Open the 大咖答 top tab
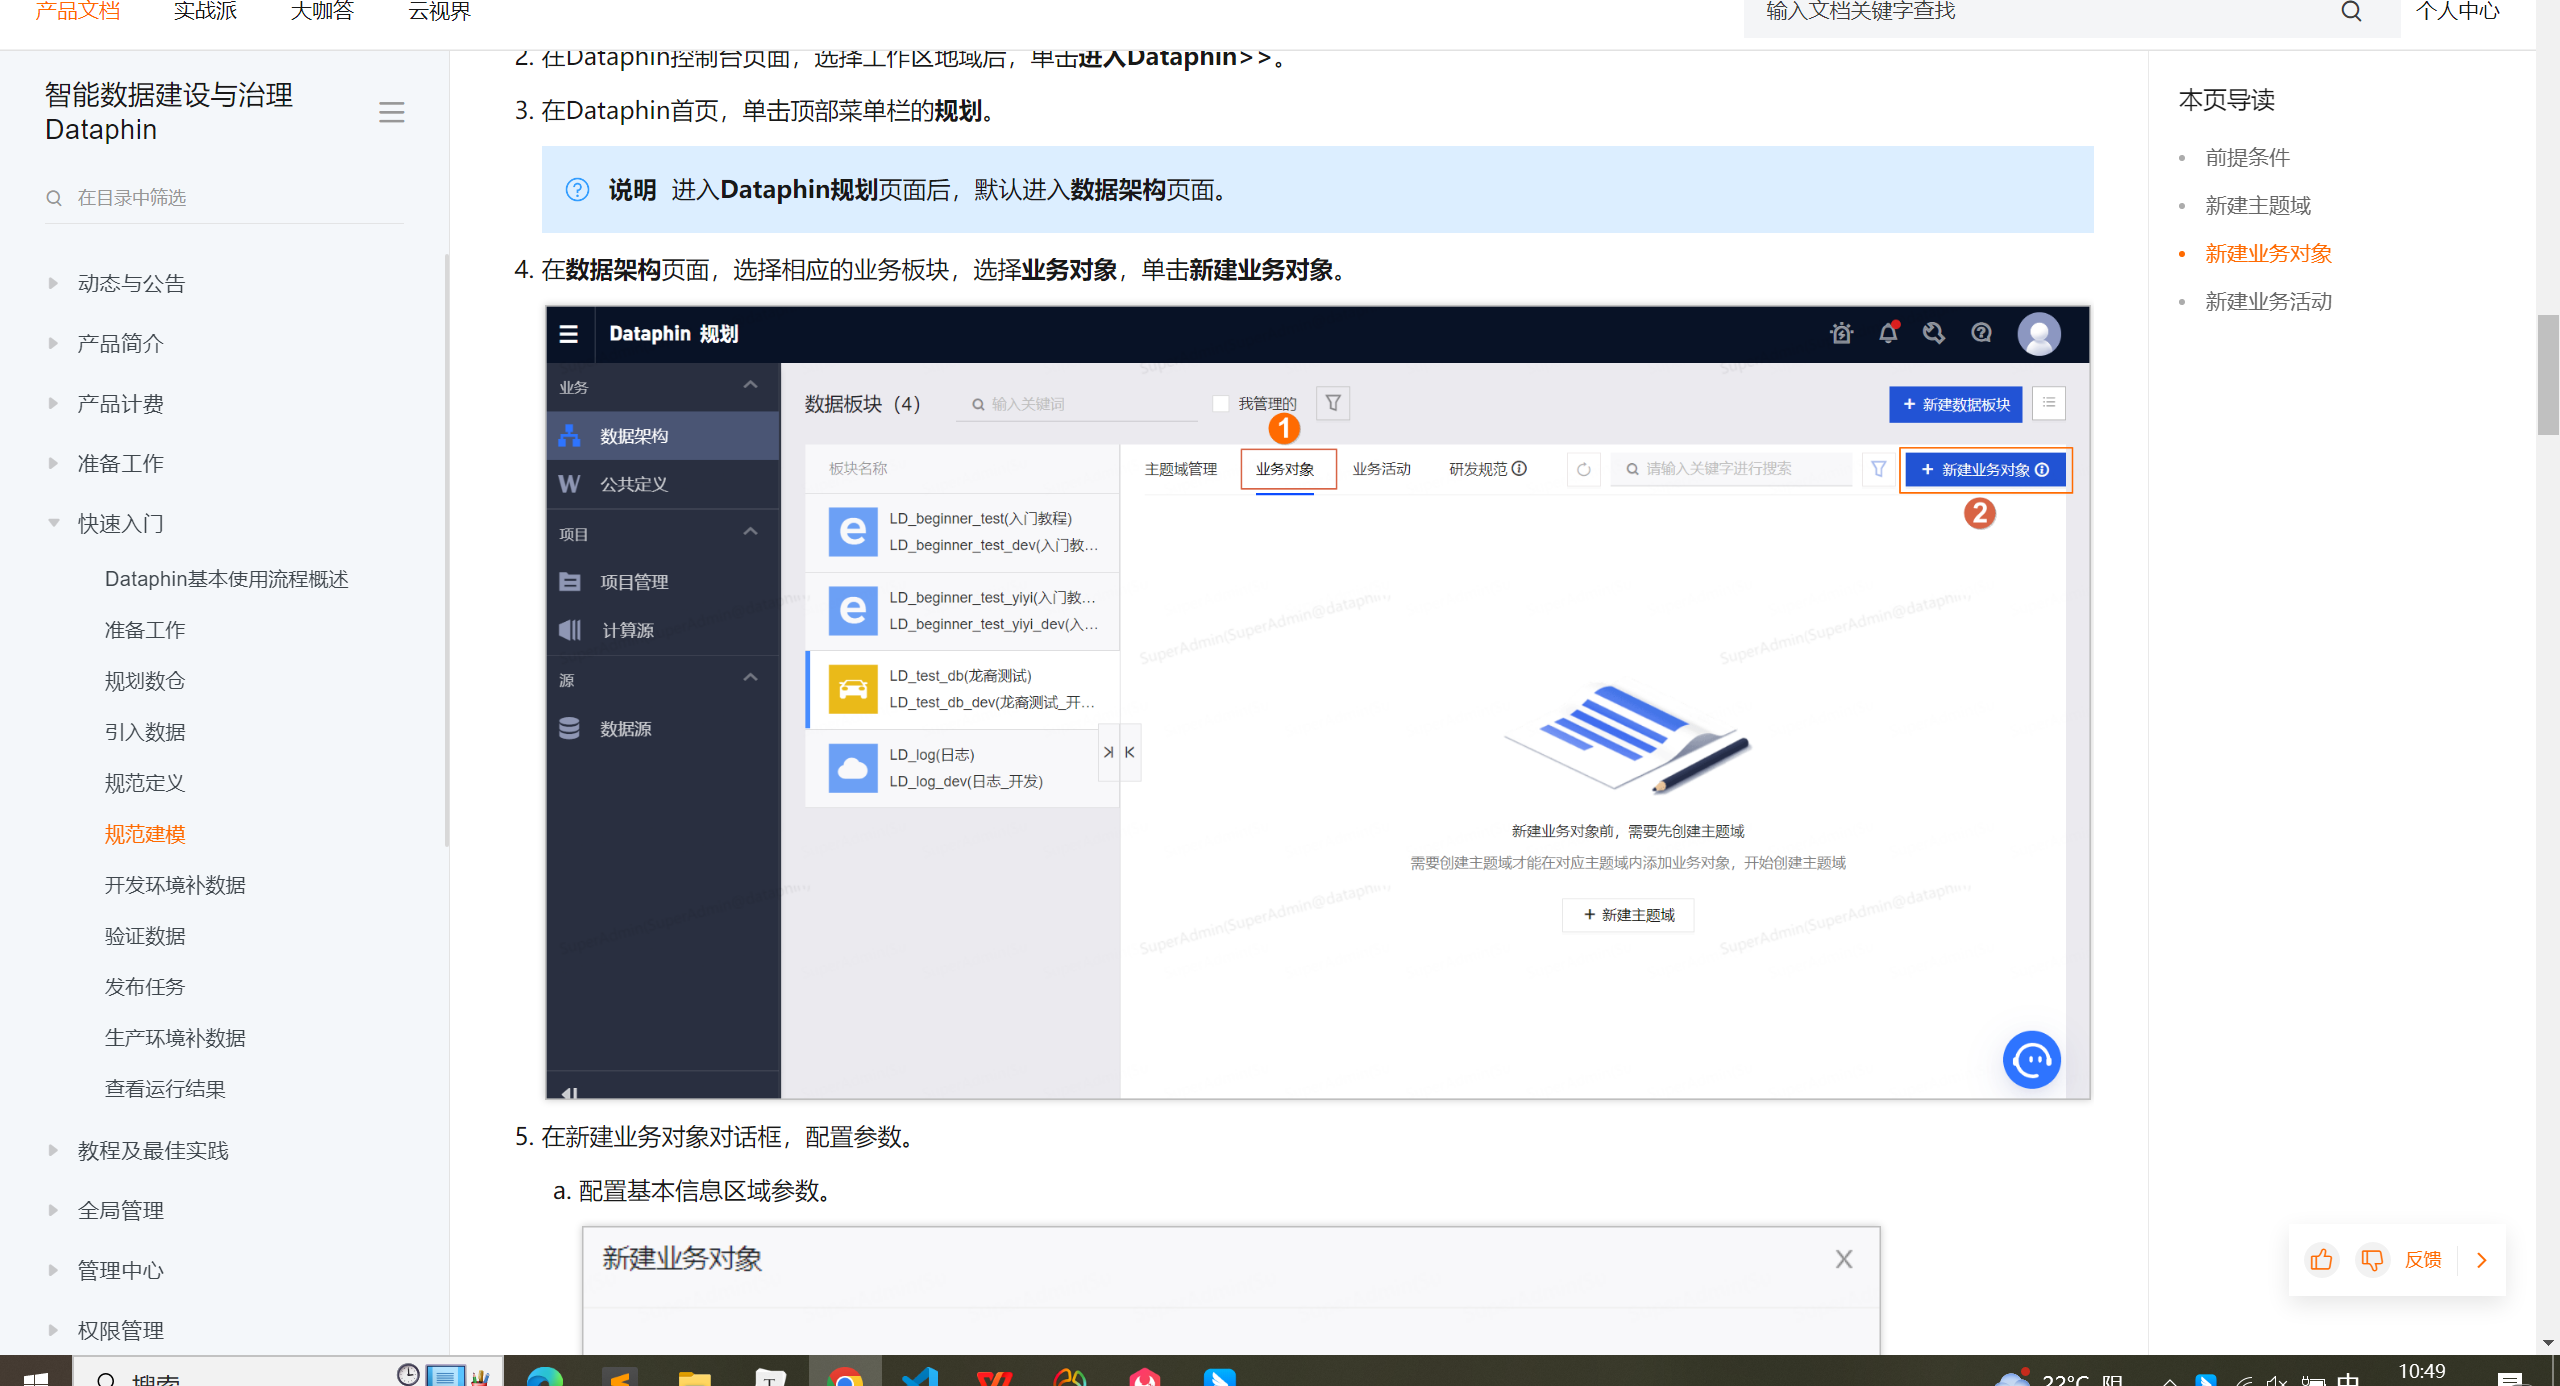The height and width of the screenshot is (1386, 2560). (322, 11)
